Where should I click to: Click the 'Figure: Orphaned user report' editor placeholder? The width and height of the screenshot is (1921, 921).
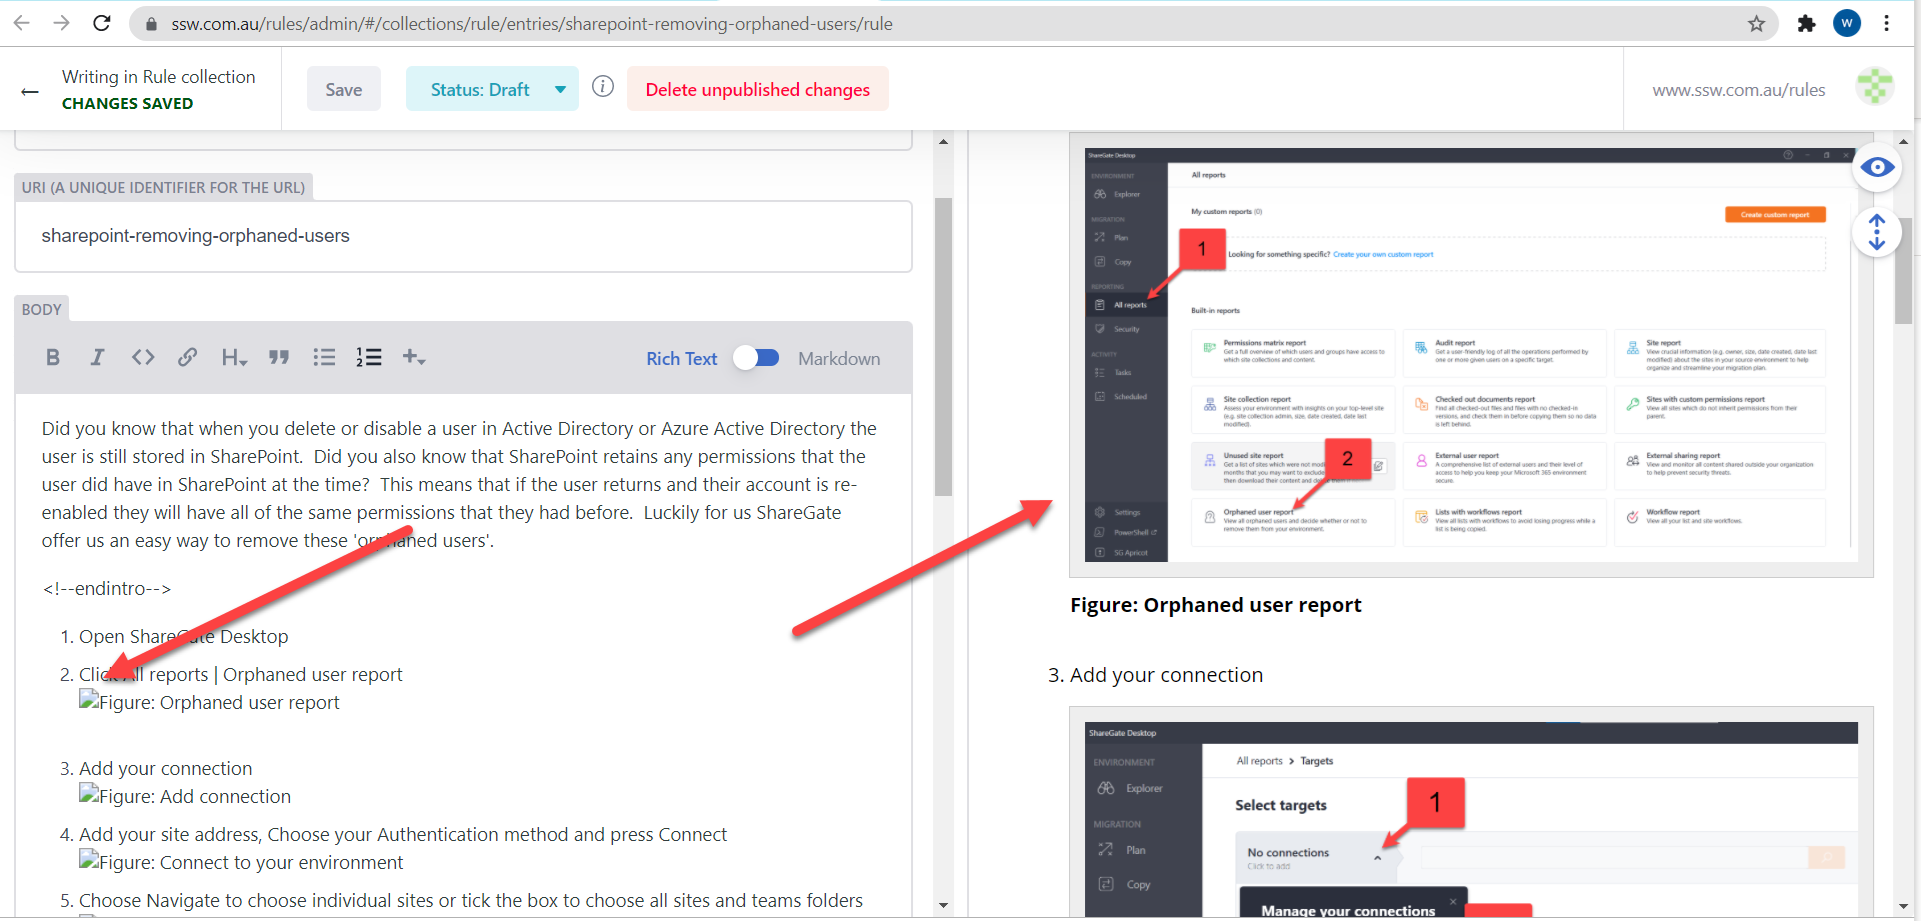point(209,703)
